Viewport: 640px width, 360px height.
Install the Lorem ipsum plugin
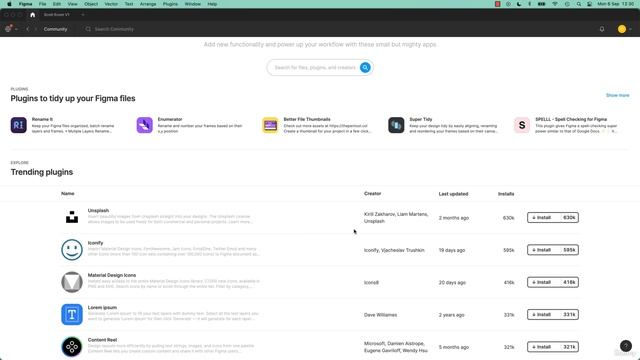click(x=553, y=314)
